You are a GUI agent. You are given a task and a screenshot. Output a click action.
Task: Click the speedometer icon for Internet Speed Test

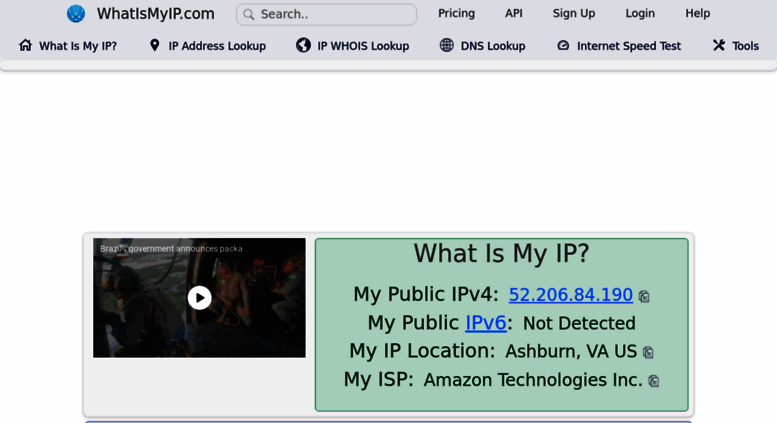(x=563, y=46)
